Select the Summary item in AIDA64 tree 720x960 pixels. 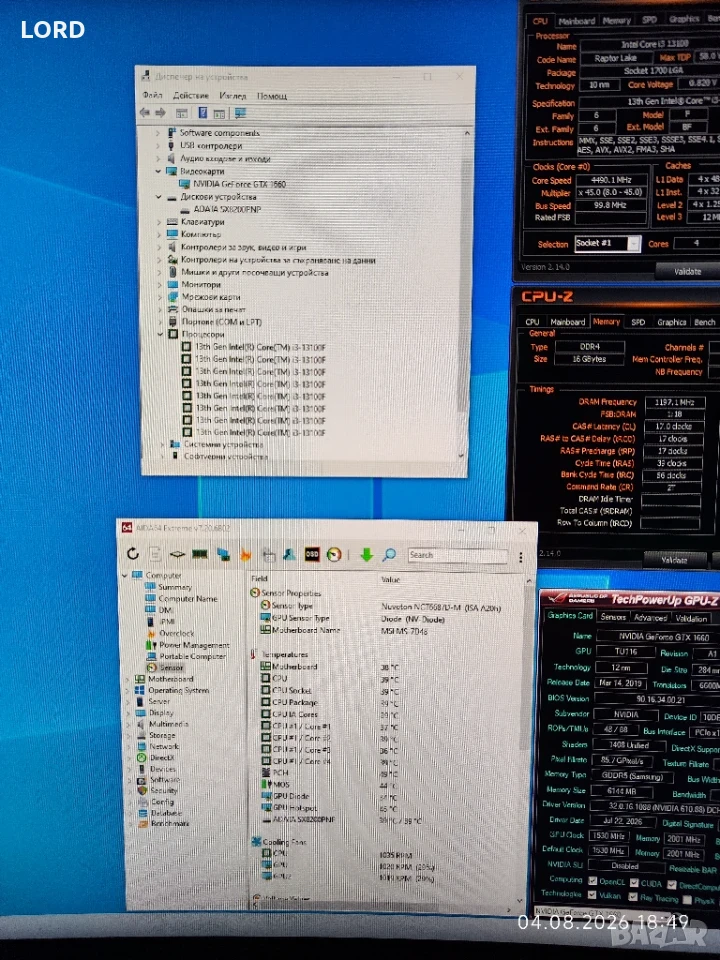pos(168,587)
